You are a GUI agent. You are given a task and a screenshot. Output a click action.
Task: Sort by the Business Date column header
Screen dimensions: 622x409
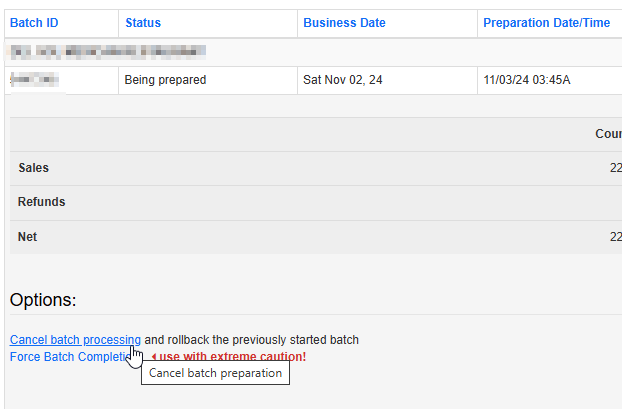coord(345,23)
